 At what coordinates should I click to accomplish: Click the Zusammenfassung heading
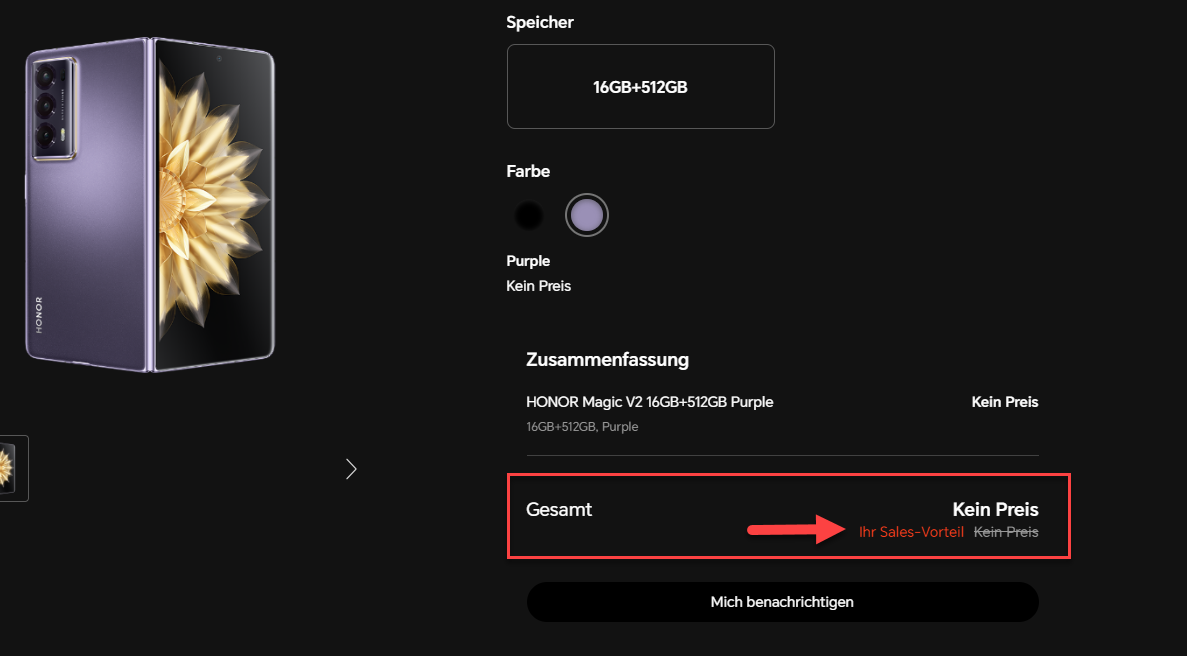pyautogui.click(x=607, y=360)
